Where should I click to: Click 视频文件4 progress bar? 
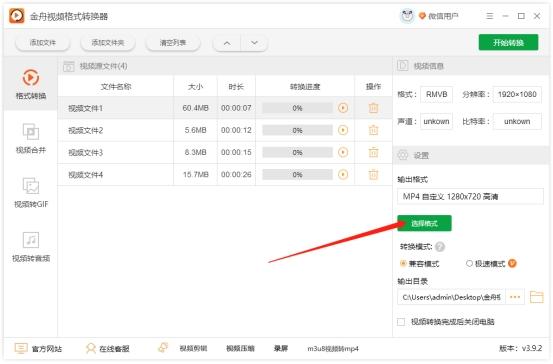click(297, 174)
